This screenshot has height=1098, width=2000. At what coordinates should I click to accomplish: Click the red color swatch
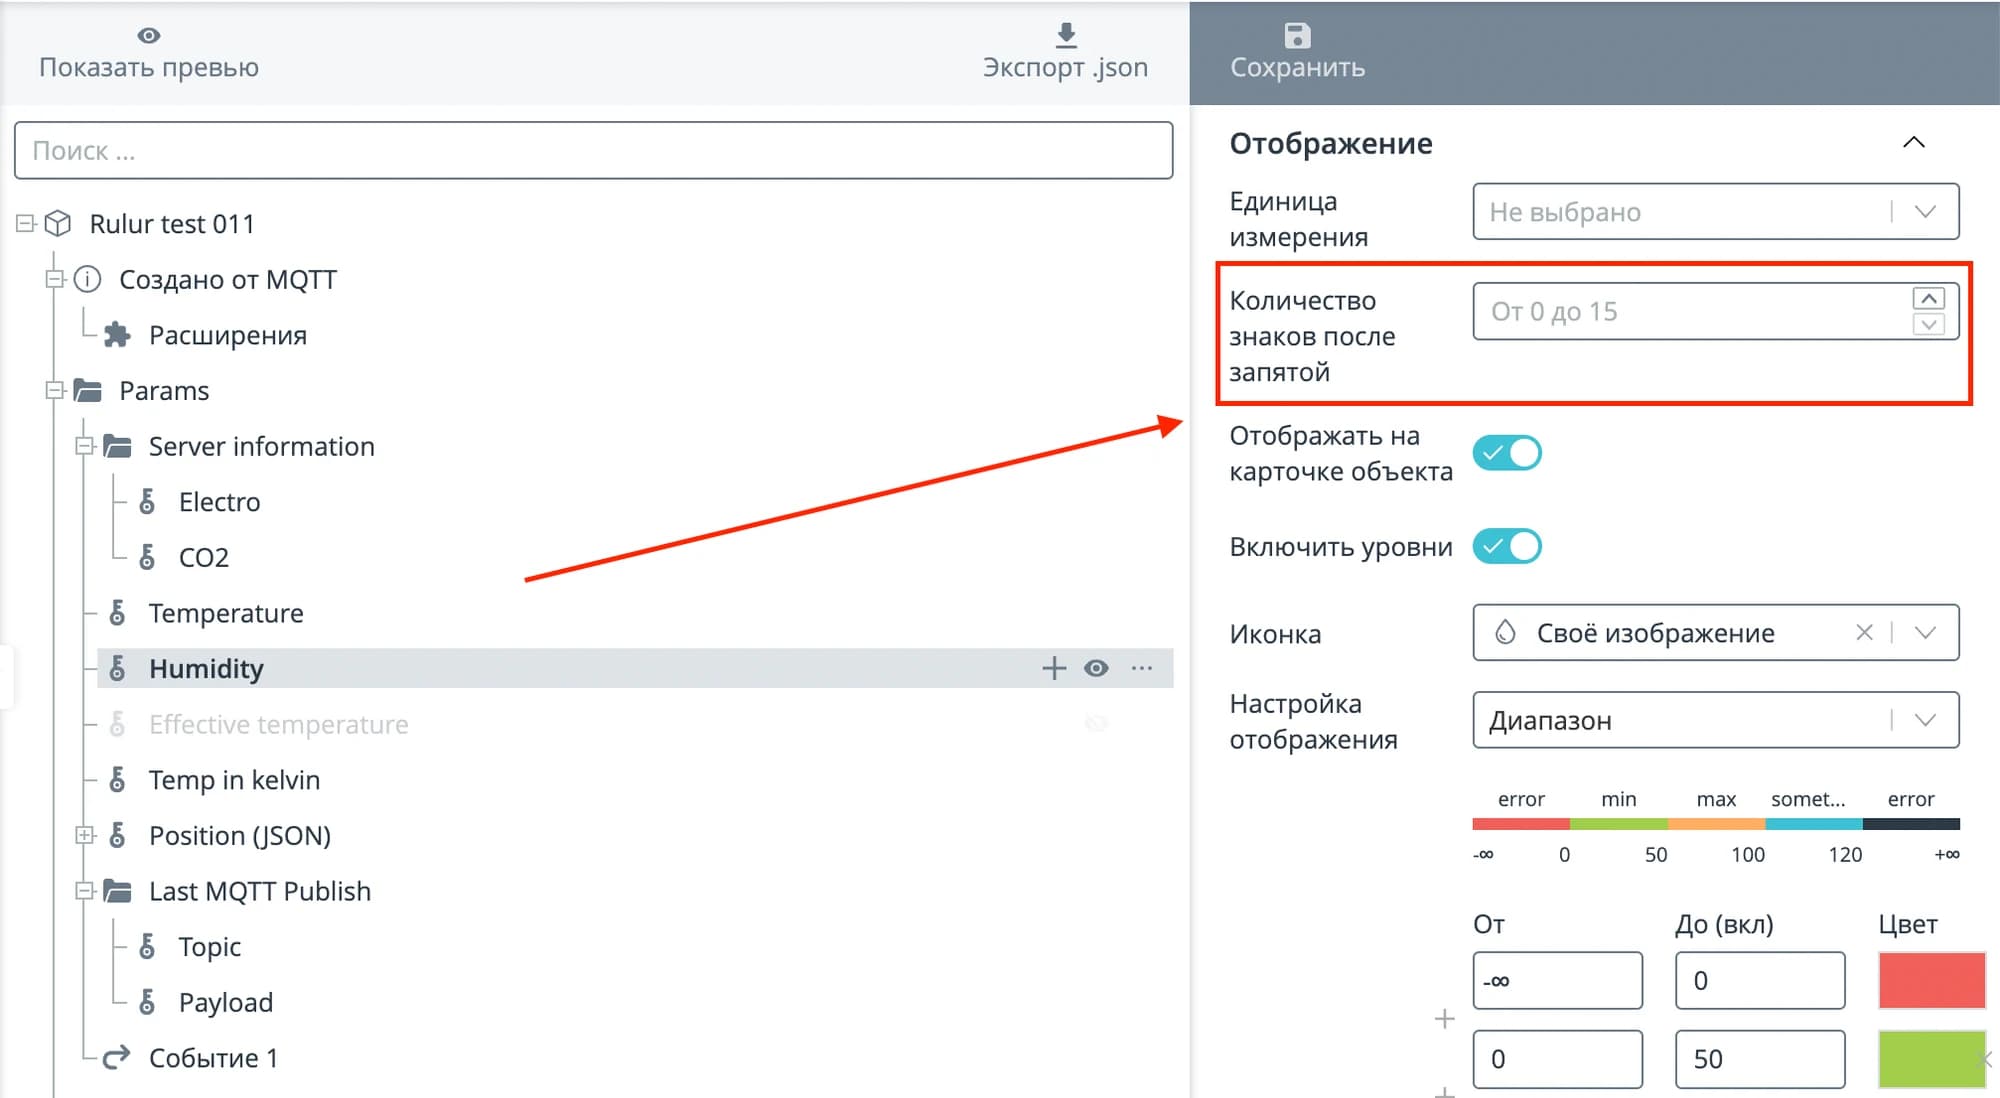[x=1931, y=980]
